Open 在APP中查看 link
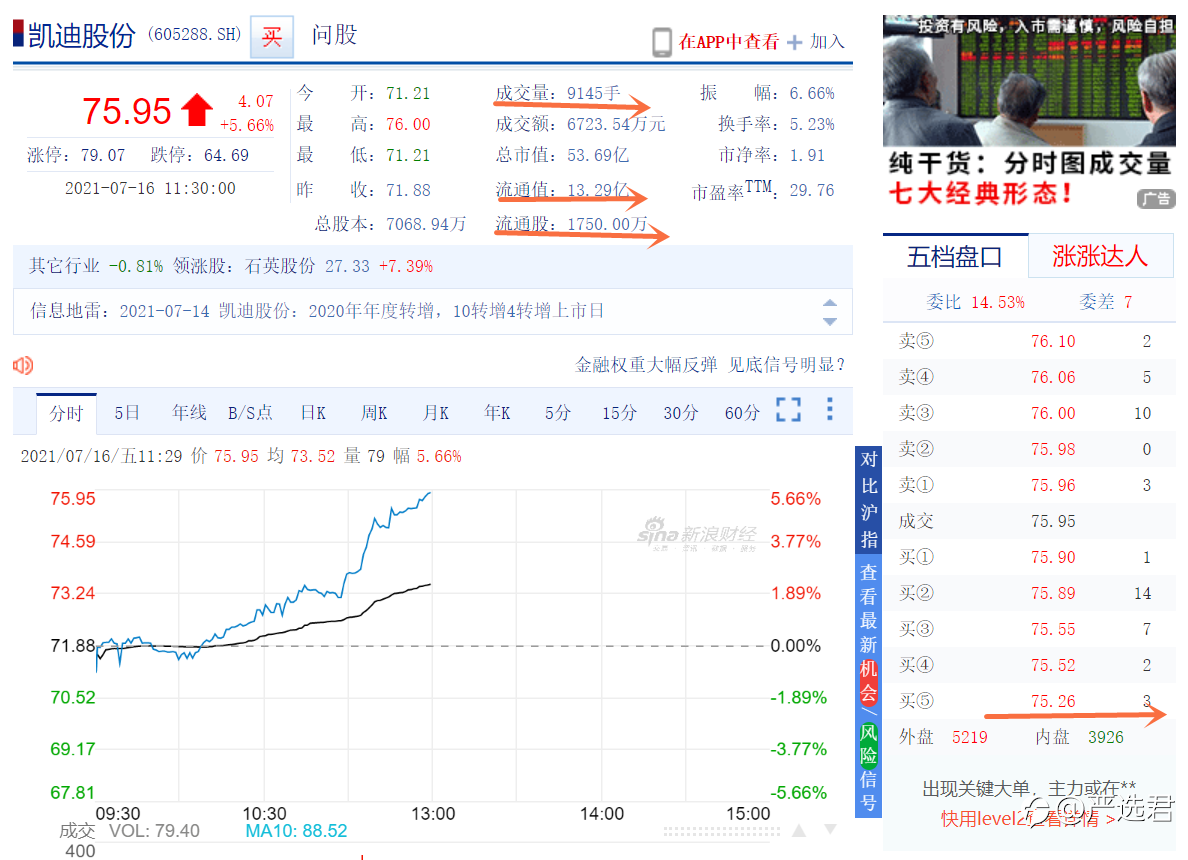The height and width of the screenshot is (860, 1188). click(x=728, y=42)
